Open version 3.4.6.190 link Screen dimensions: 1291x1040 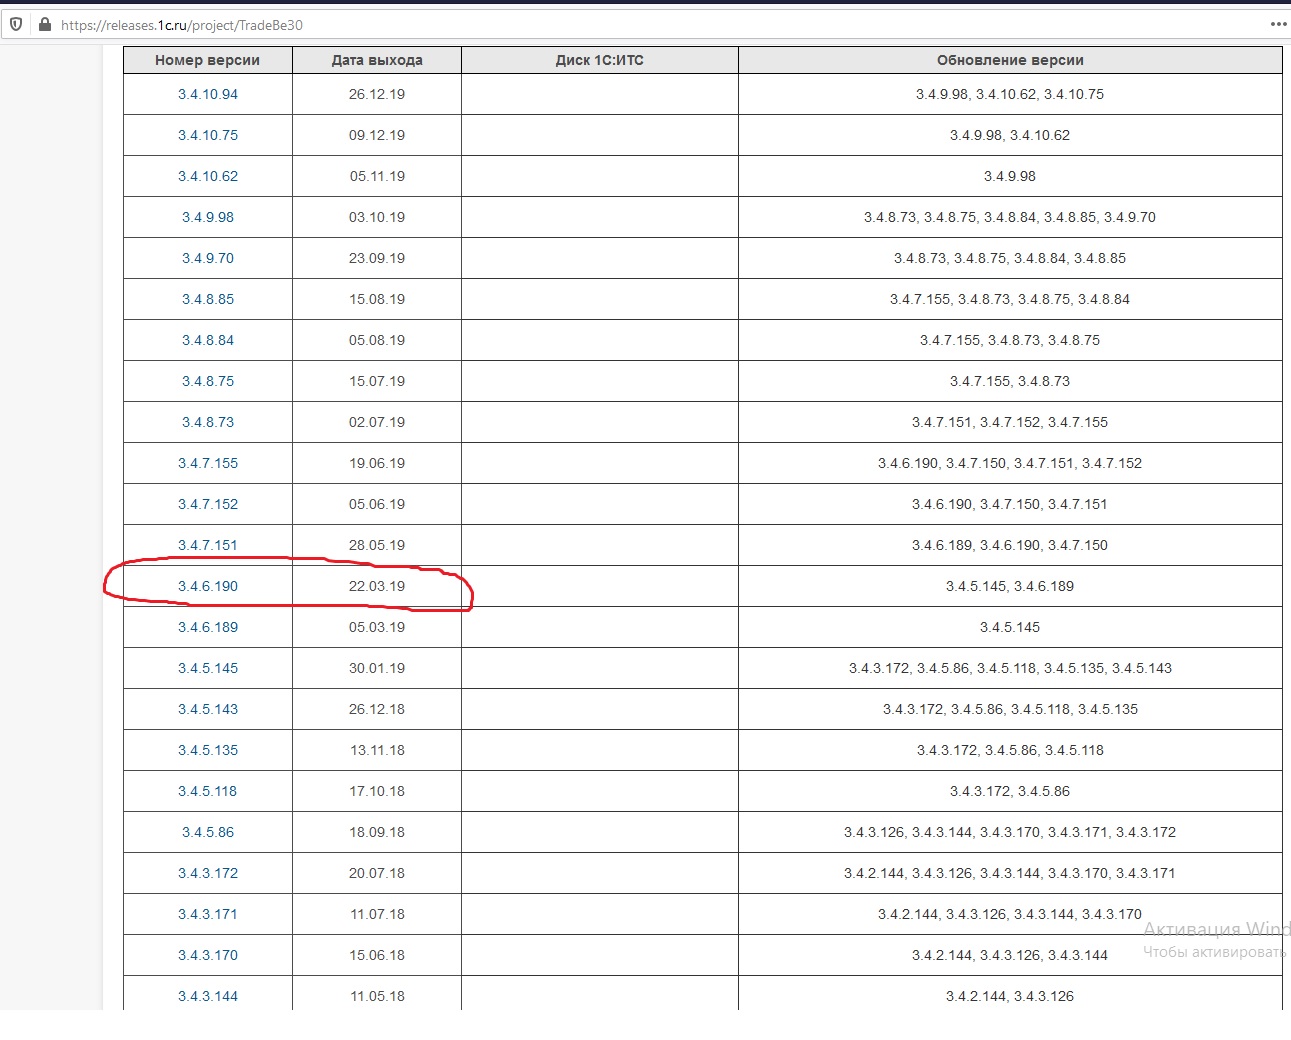pyautogui.click(x=208, y=586)
